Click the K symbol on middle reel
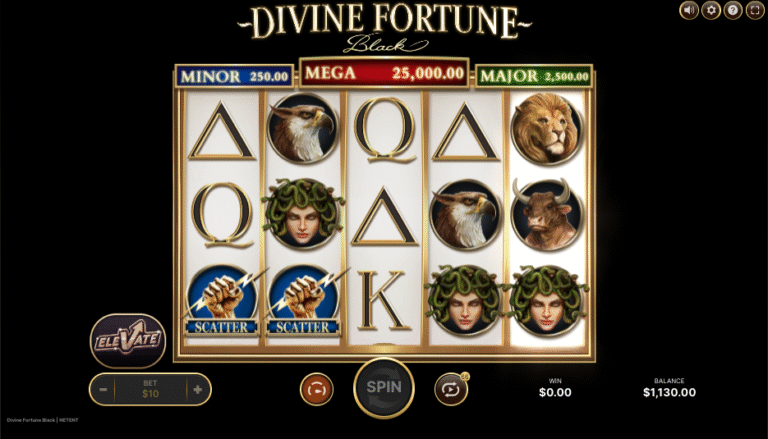 click(384, 300)
